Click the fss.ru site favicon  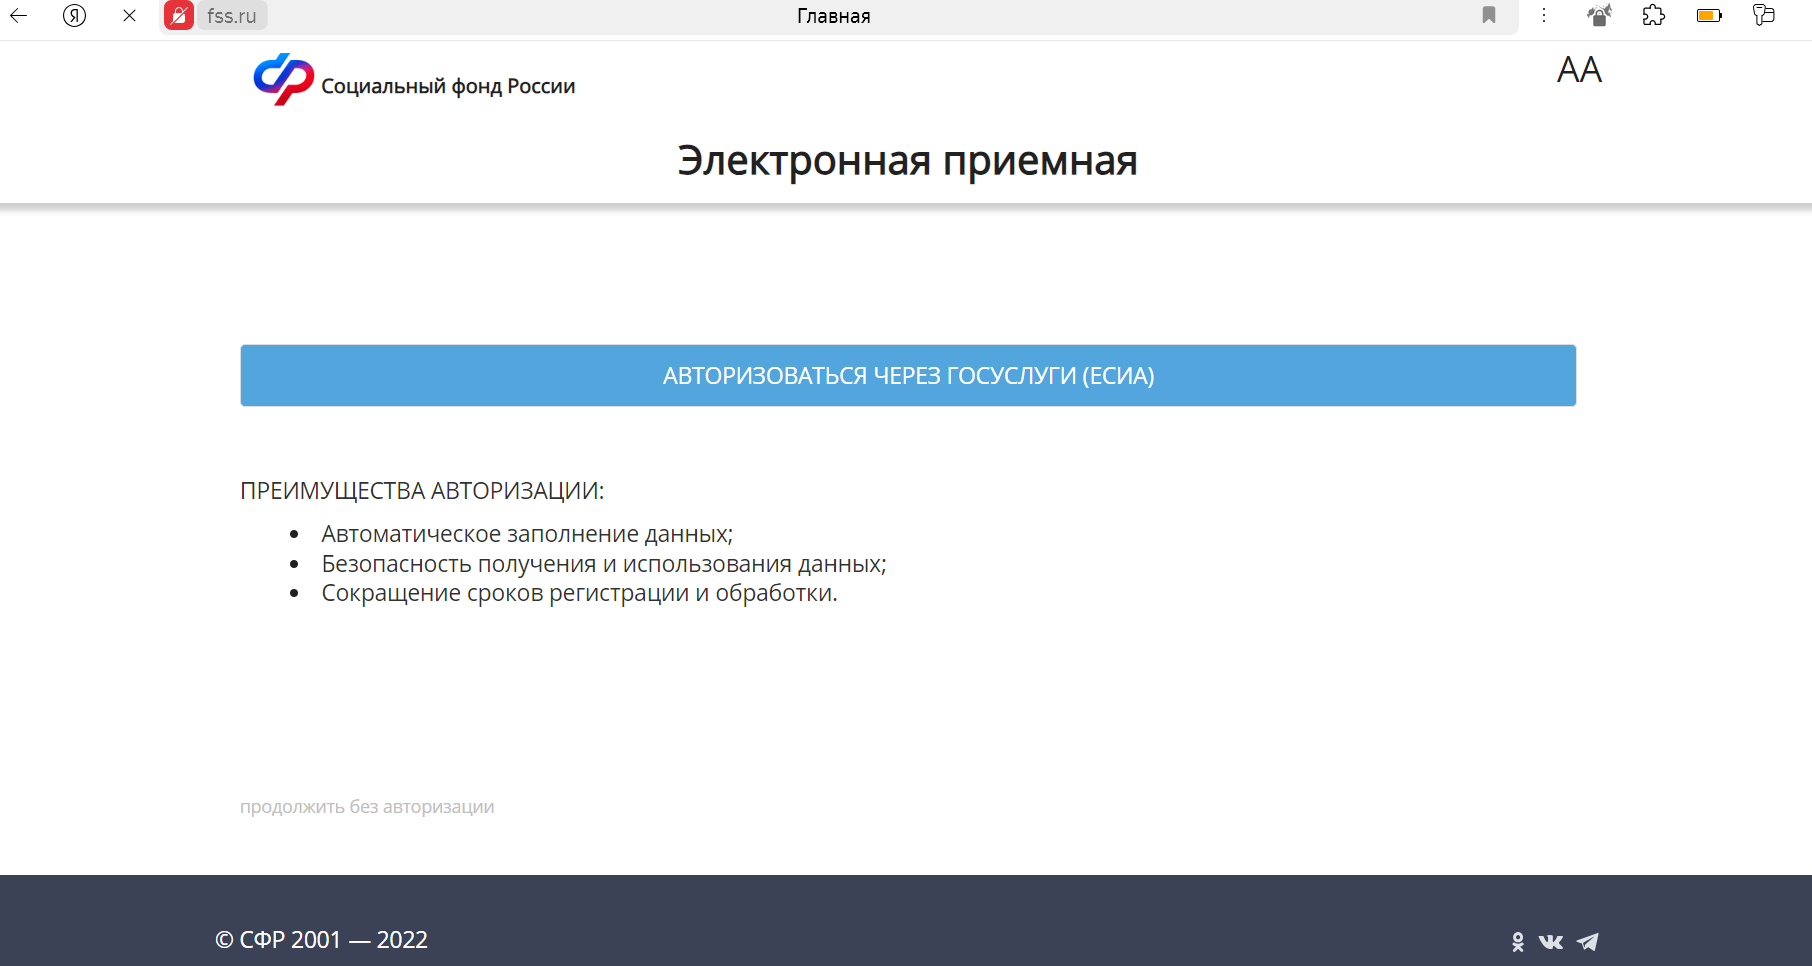[x=179, y=15]
